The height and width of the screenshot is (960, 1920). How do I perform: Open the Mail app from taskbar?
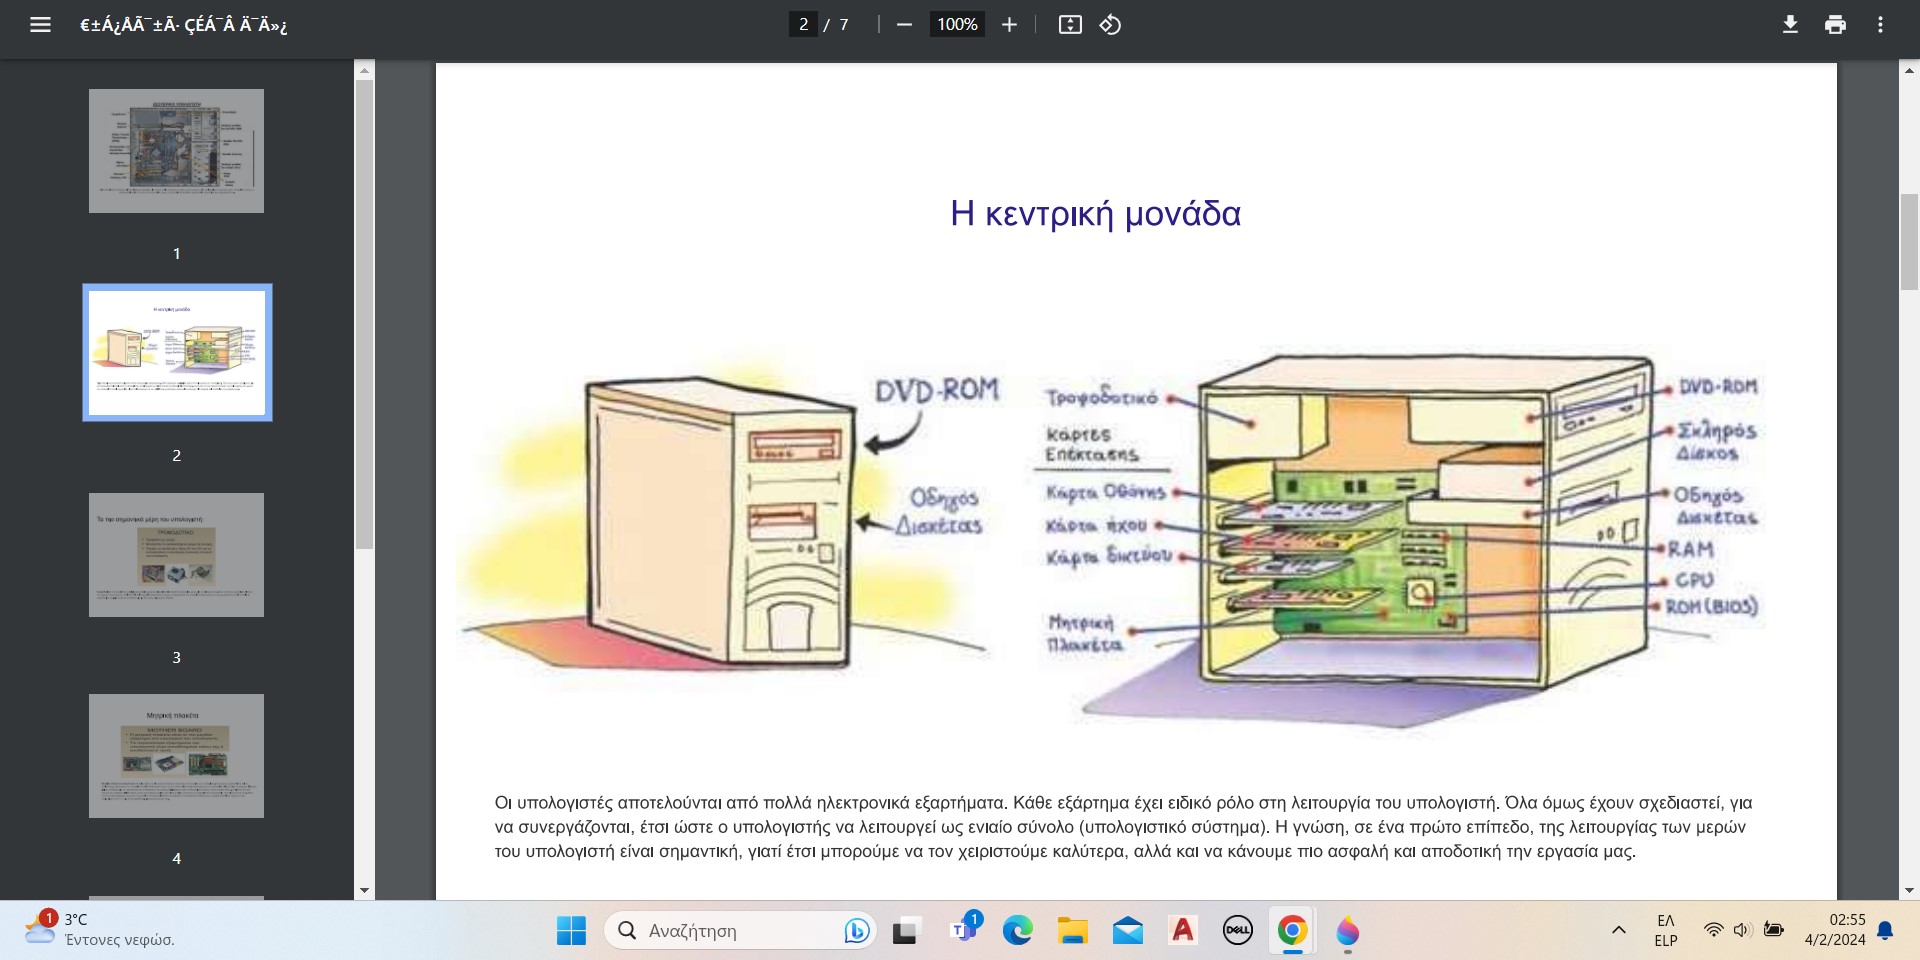[1128, 931]
